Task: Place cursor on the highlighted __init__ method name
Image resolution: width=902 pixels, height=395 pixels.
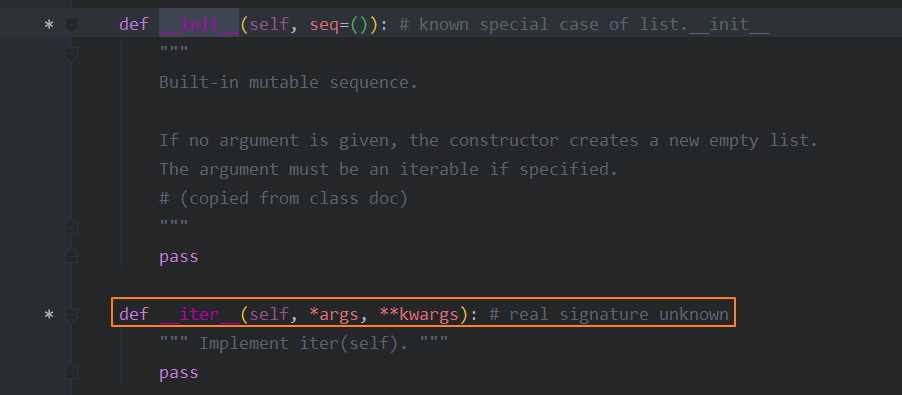Action: [x=199, y=25]
